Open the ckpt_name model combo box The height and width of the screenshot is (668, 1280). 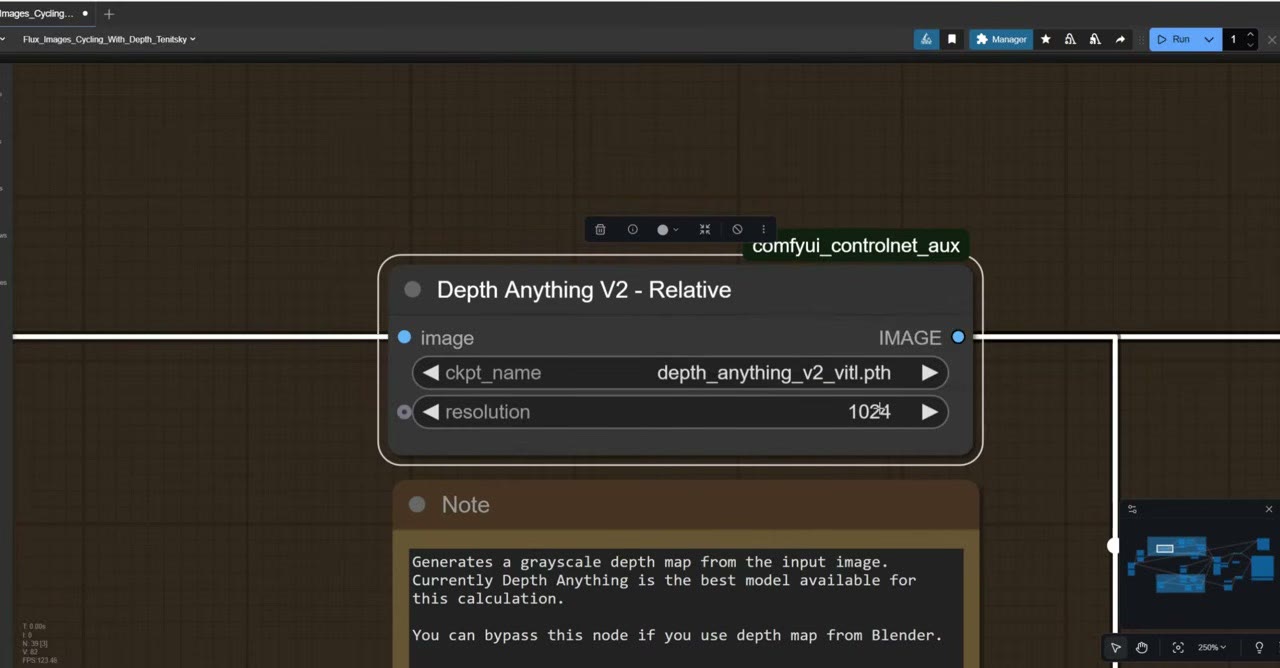680,373
